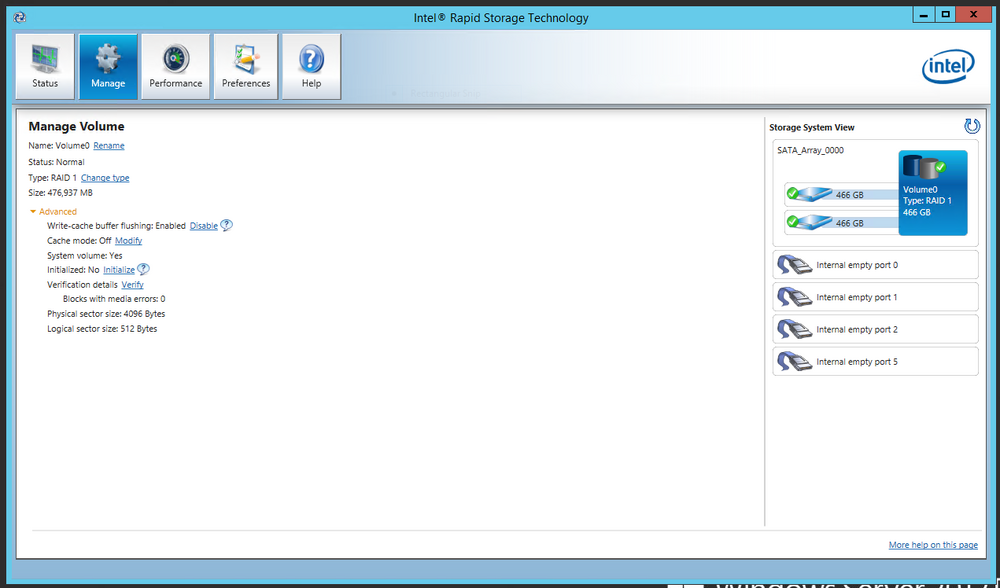1000x588 pixels.
Task: Click Physical sector size: 4096 Bytes
Action: [x=106, y=314]
